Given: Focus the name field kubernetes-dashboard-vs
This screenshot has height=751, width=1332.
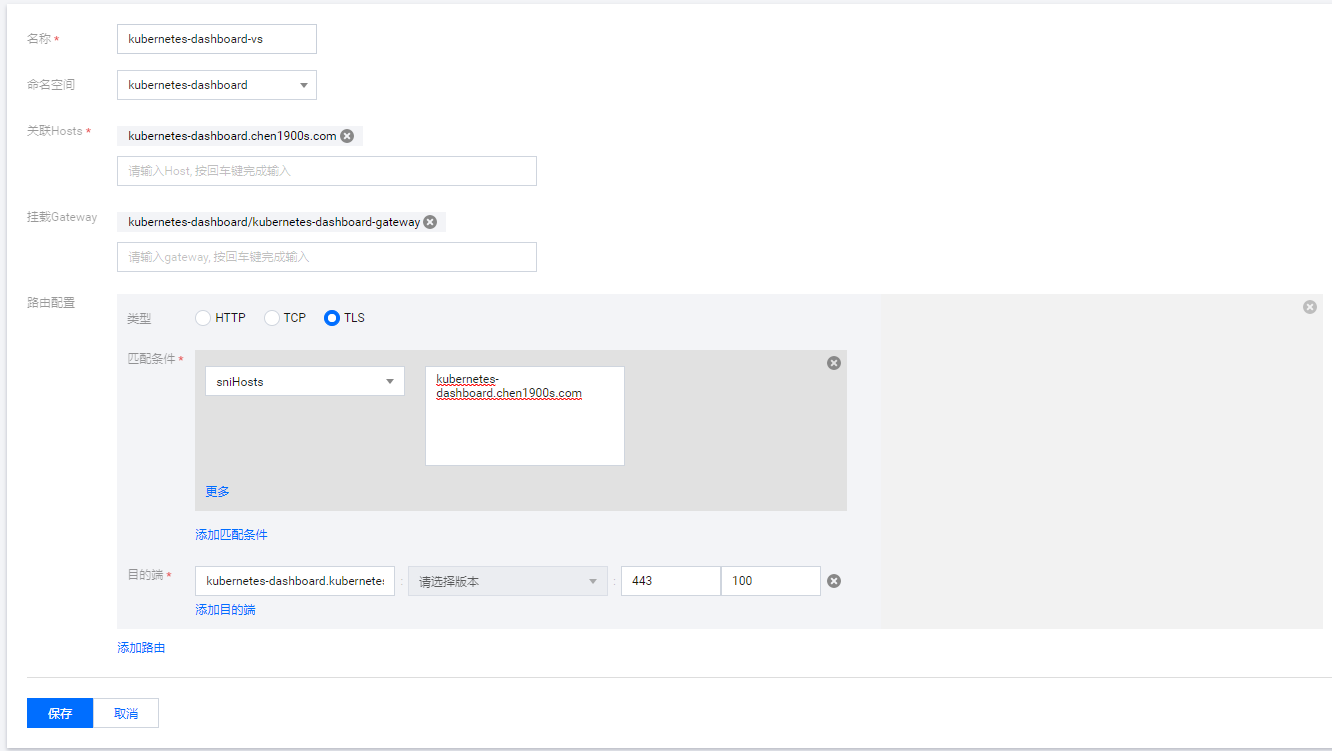Looking at the screenshot, I should (x=216, y=39).
